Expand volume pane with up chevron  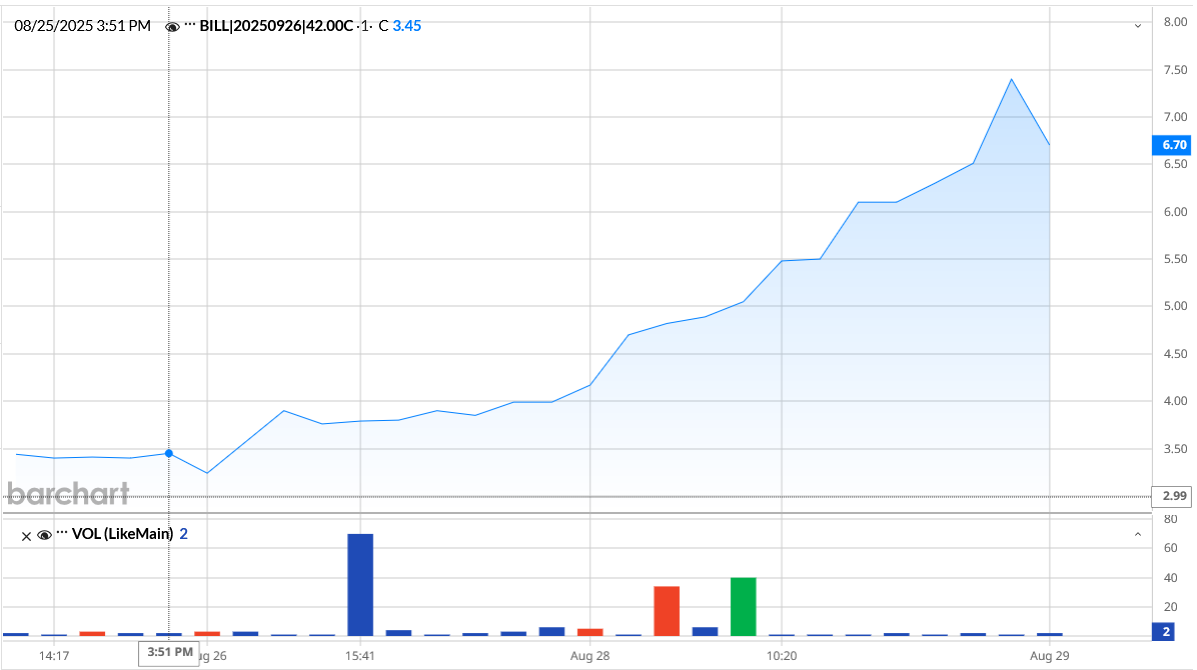[x=1137, y=535]
